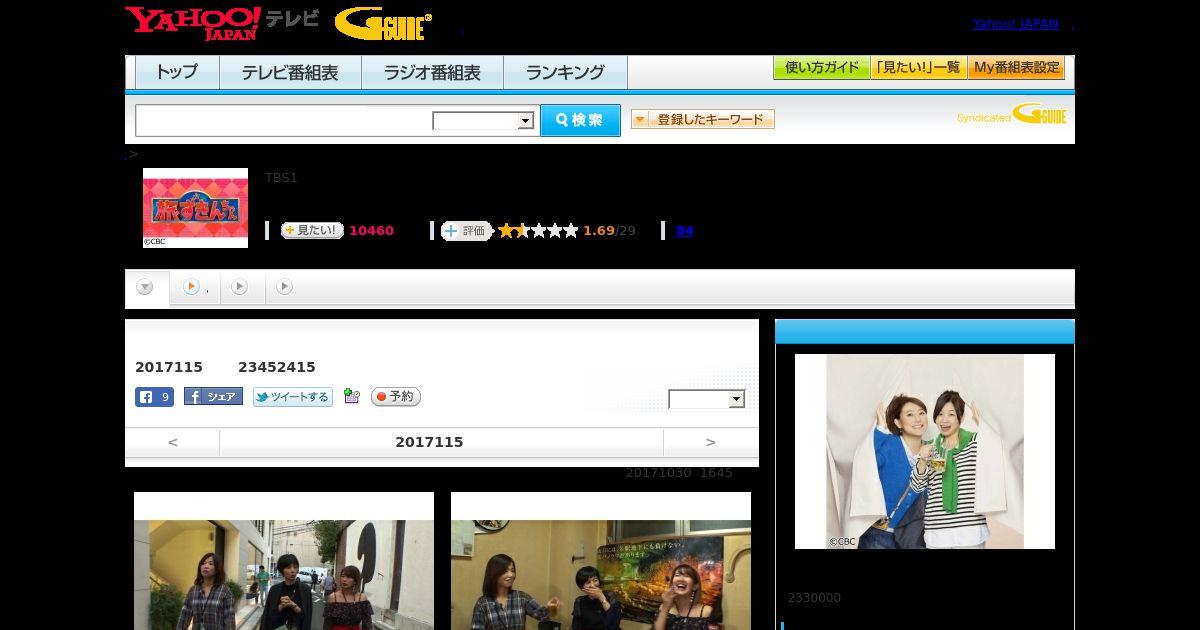Screen dimensions: 1200x630
Task: Open the ラジオ番組表 tab
Action: (432, 72)
